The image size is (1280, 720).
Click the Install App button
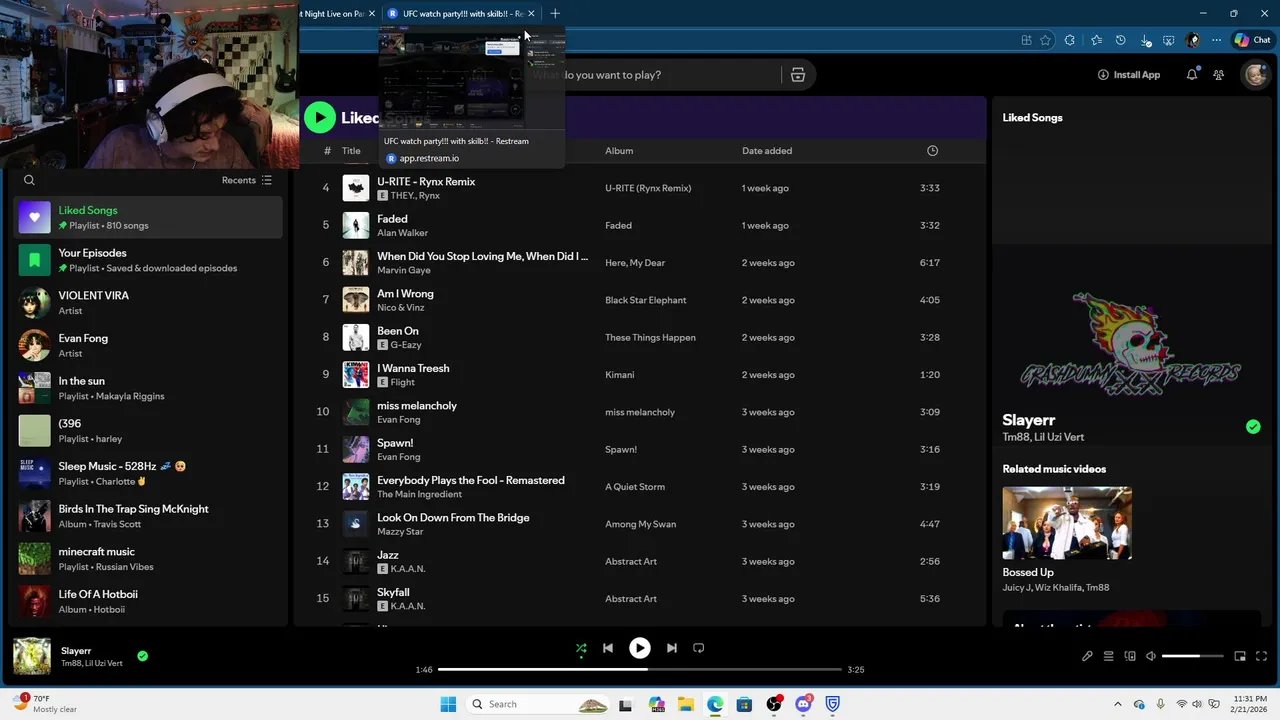click(1129, 75)
